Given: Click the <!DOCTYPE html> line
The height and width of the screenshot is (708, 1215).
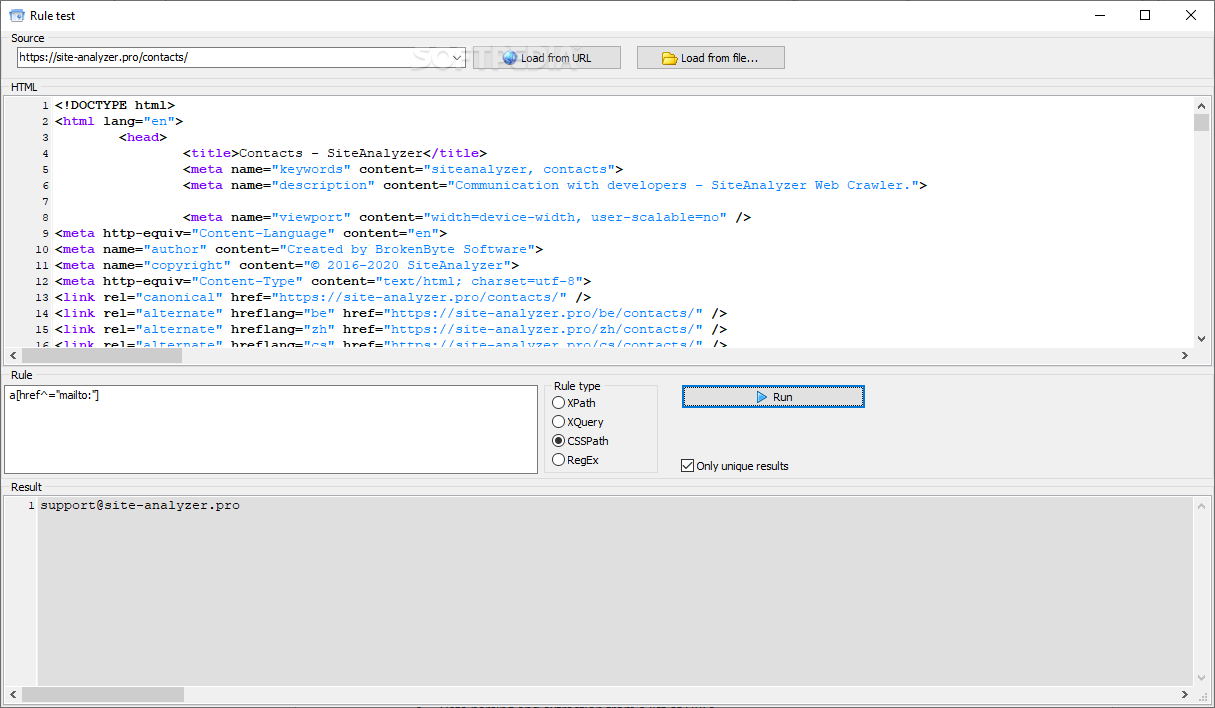Looking at the screenshot, I should (115, 105).
